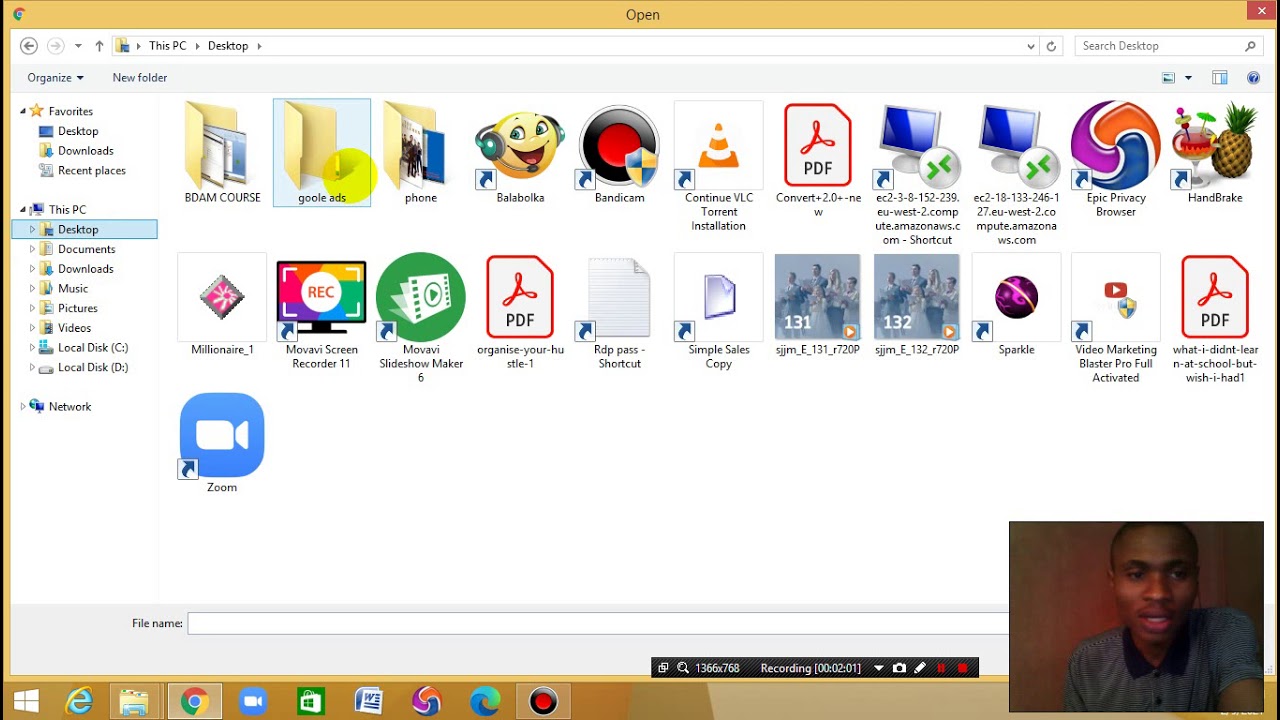The width and height of the screenshot is (1280, 720).
Task: Select the phone folder icon
Action: (x=421, y=145)
